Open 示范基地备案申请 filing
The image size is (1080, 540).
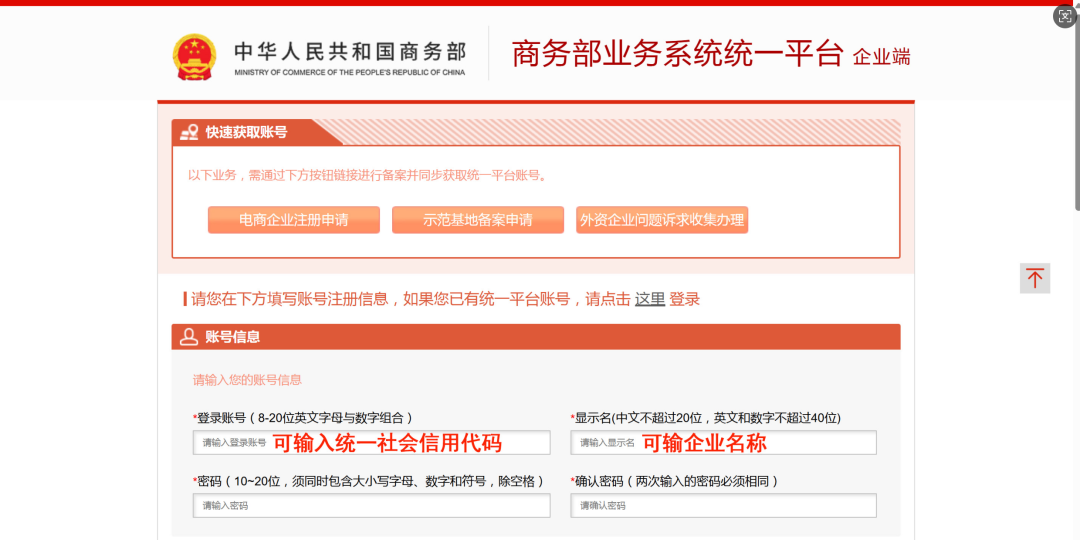(x=477, y=220)
